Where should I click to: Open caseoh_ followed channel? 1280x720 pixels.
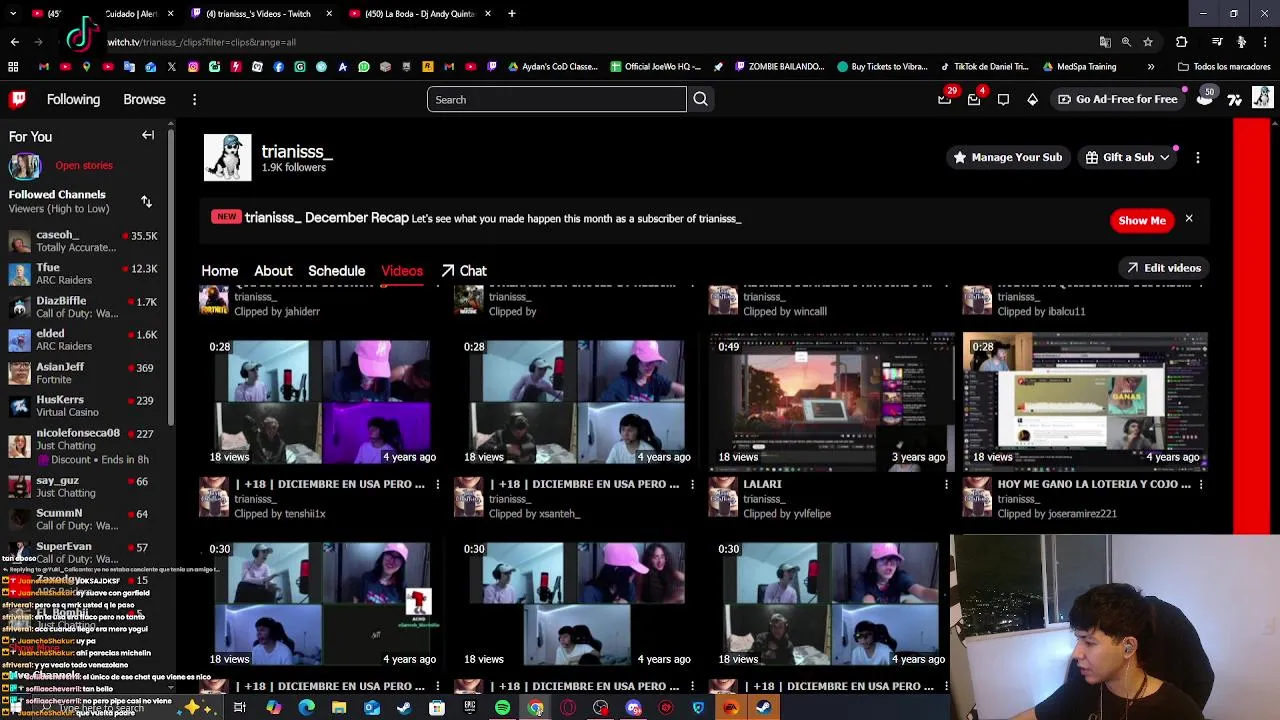point(83,241)
